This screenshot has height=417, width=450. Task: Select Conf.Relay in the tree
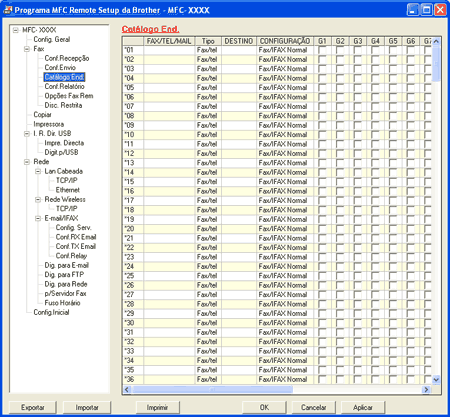click(x=71, y=256)
